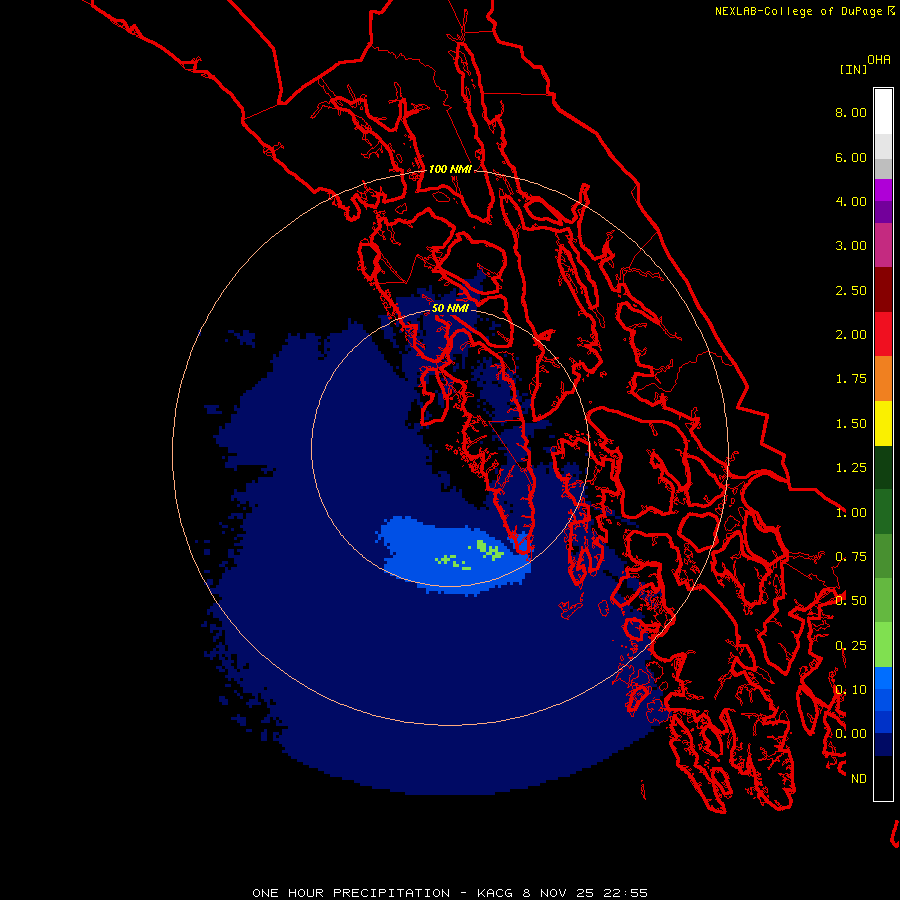Viewport: 900px width, 900px height.
Task: Pick the orange swatch in the legend
Action: click(x=883, y=379)
